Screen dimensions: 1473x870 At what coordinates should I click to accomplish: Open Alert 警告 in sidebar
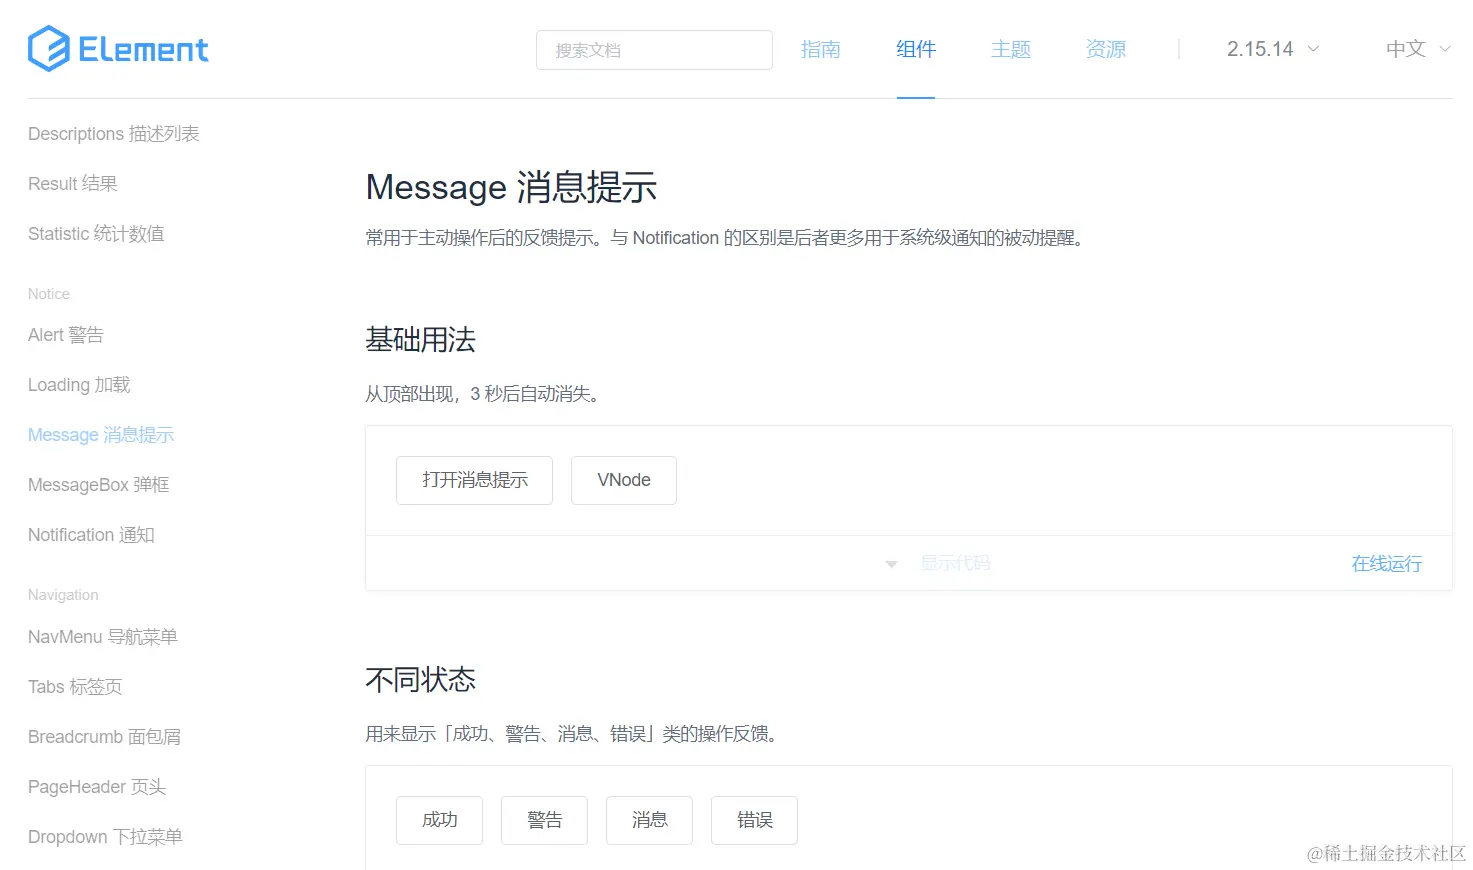pos(66,335)
